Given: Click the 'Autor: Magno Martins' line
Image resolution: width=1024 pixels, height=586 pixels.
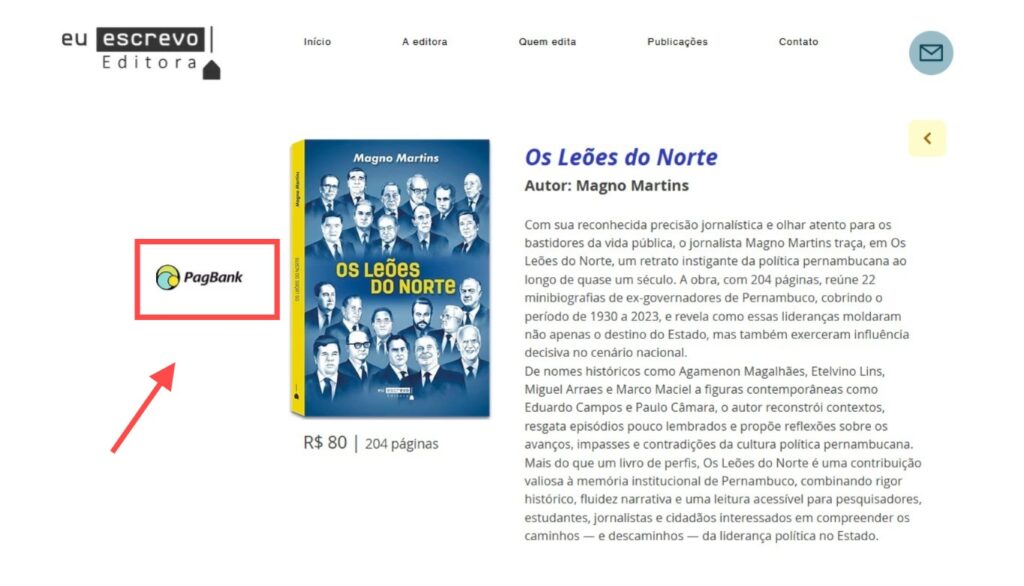Looking at the screenshot, I should coord(607,186).
